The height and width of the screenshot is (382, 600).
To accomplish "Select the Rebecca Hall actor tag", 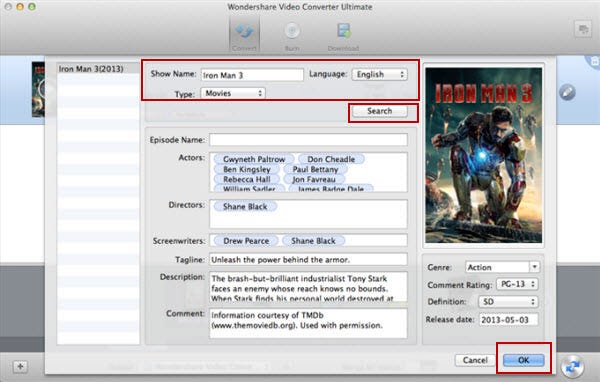I will tap(247, 179).
